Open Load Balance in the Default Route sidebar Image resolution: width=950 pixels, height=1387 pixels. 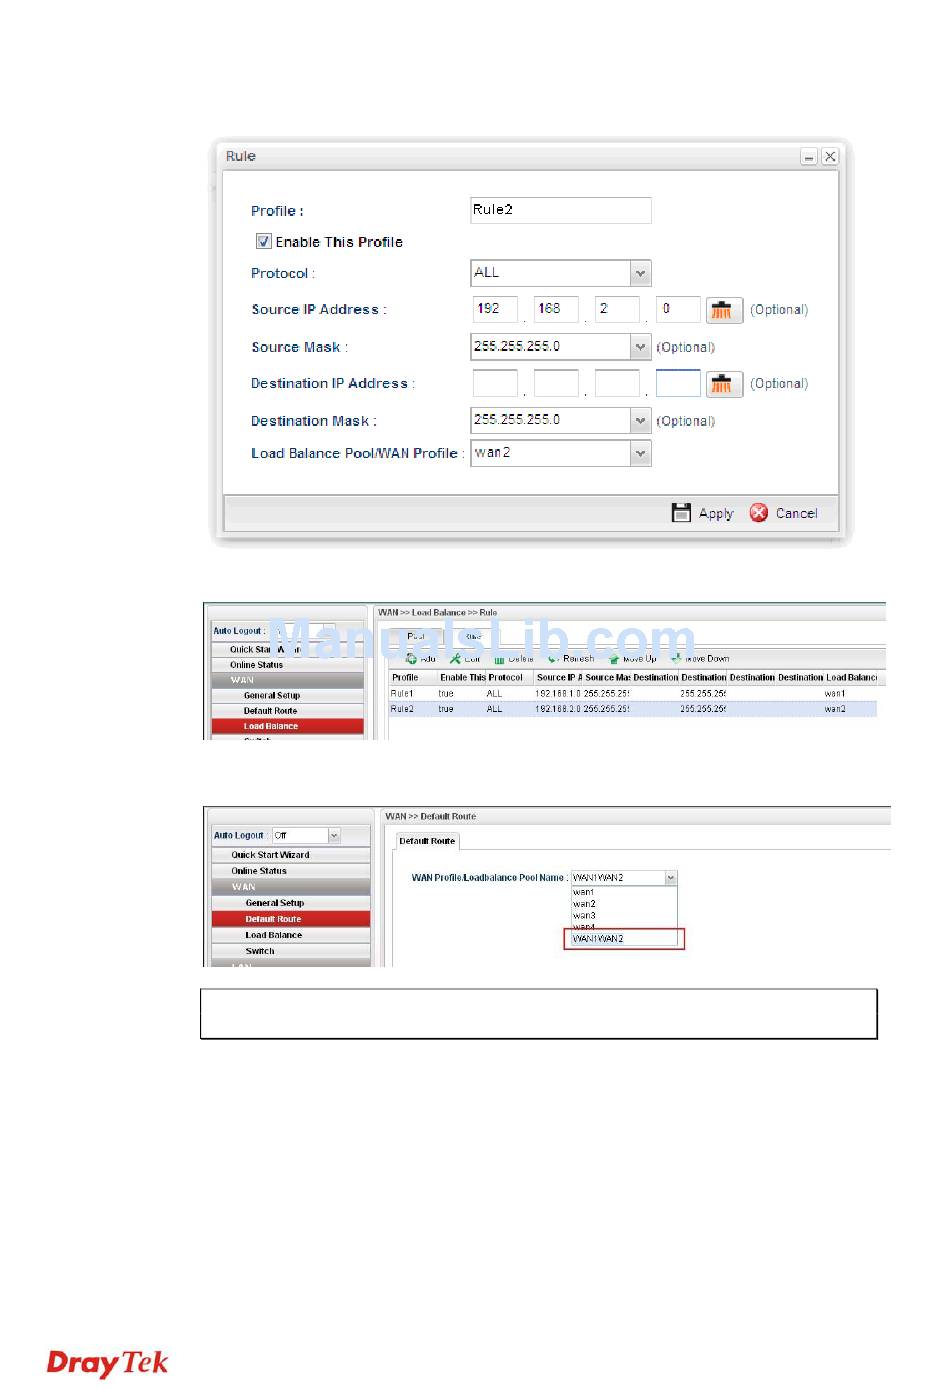[291, 935]
